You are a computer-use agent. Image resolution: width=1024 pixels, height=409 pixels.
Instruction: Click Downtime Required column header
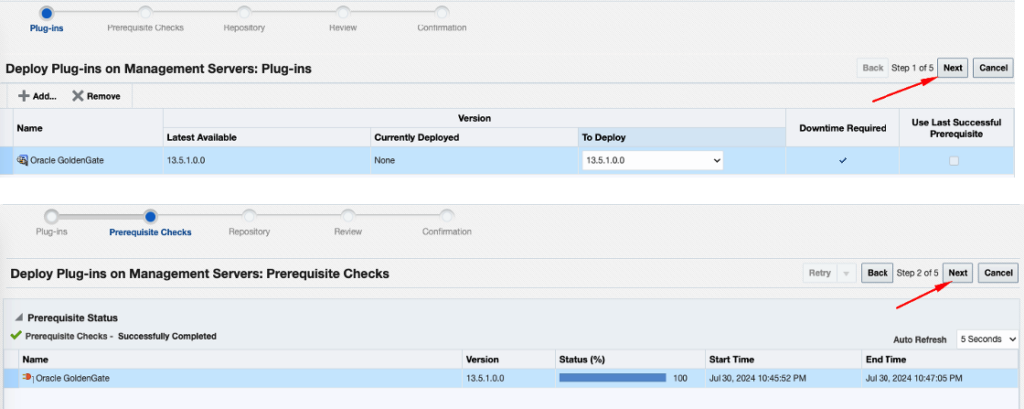click(842, 128)
